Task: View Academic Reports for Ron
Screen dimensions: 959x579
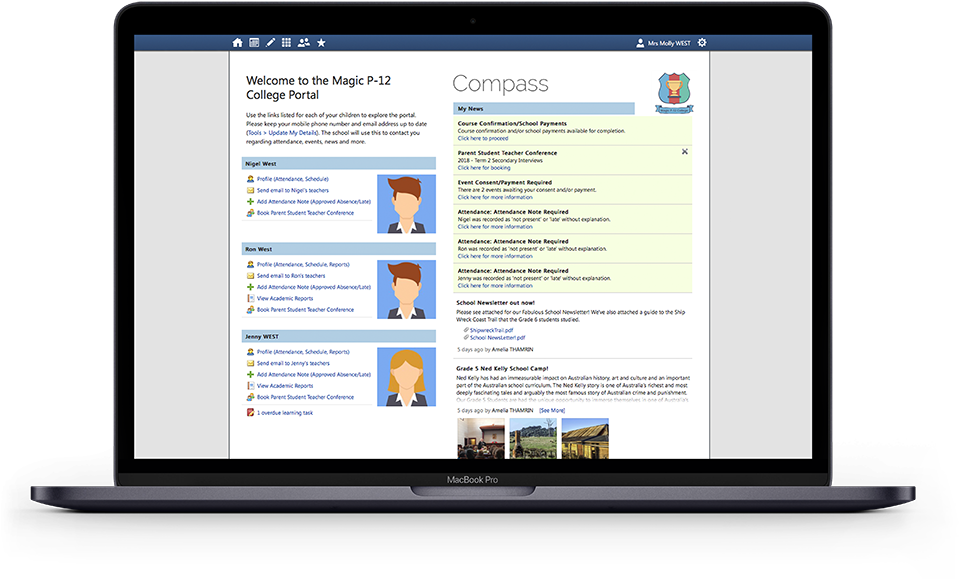Action: [284, 298]
